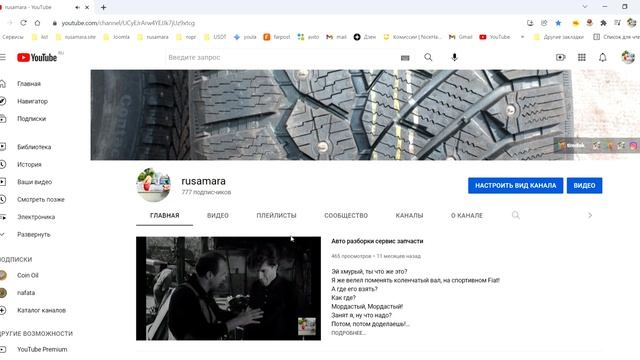The image size is (640, 360).
Task: Open the media control icon in toolbar
Action: 617,23
